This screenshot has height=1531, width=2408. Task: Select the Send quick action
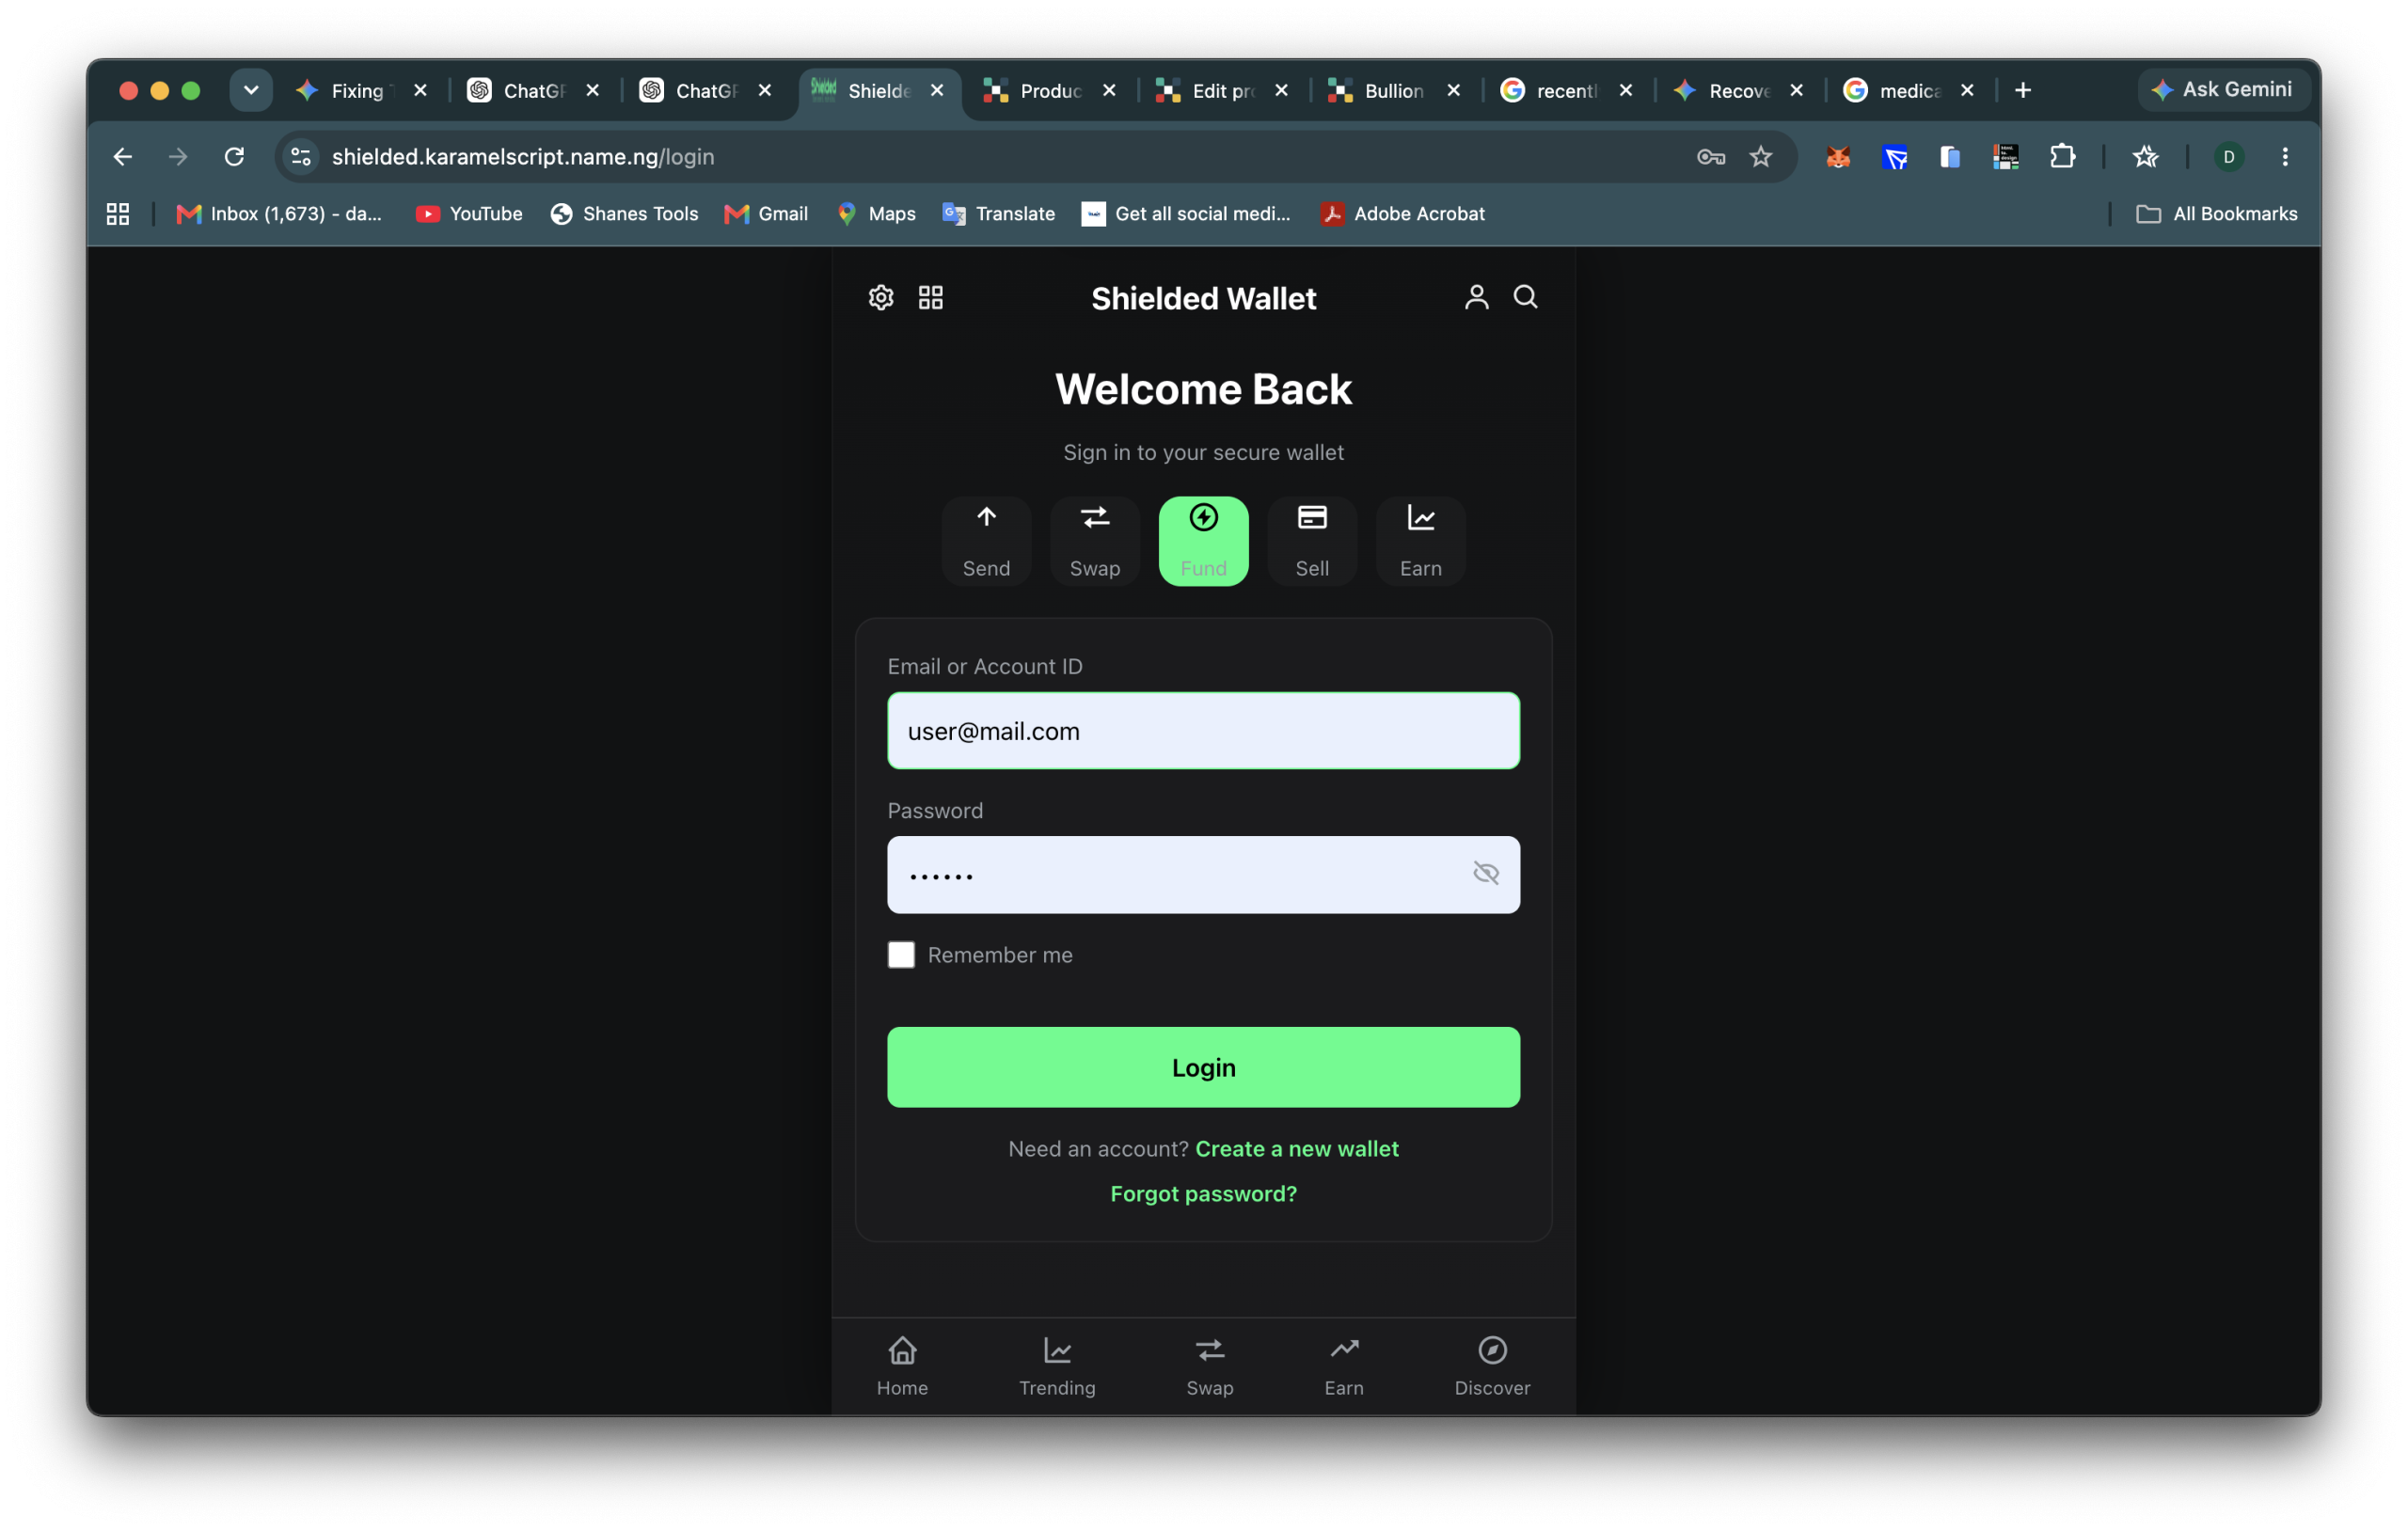pyautogui.click(x=986, y=541)
